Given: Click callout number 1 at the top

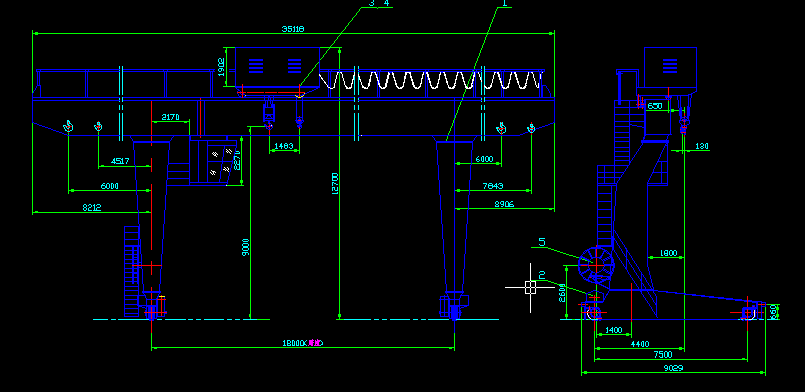Looking at the screenshot, I should click(x=504, y=4).
